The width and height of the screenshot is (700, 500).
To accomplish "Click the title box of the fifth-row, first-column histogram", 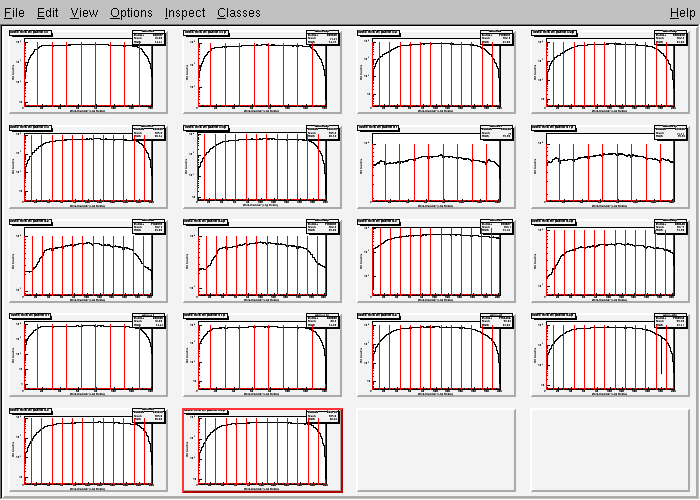I will tap(31, 410).
